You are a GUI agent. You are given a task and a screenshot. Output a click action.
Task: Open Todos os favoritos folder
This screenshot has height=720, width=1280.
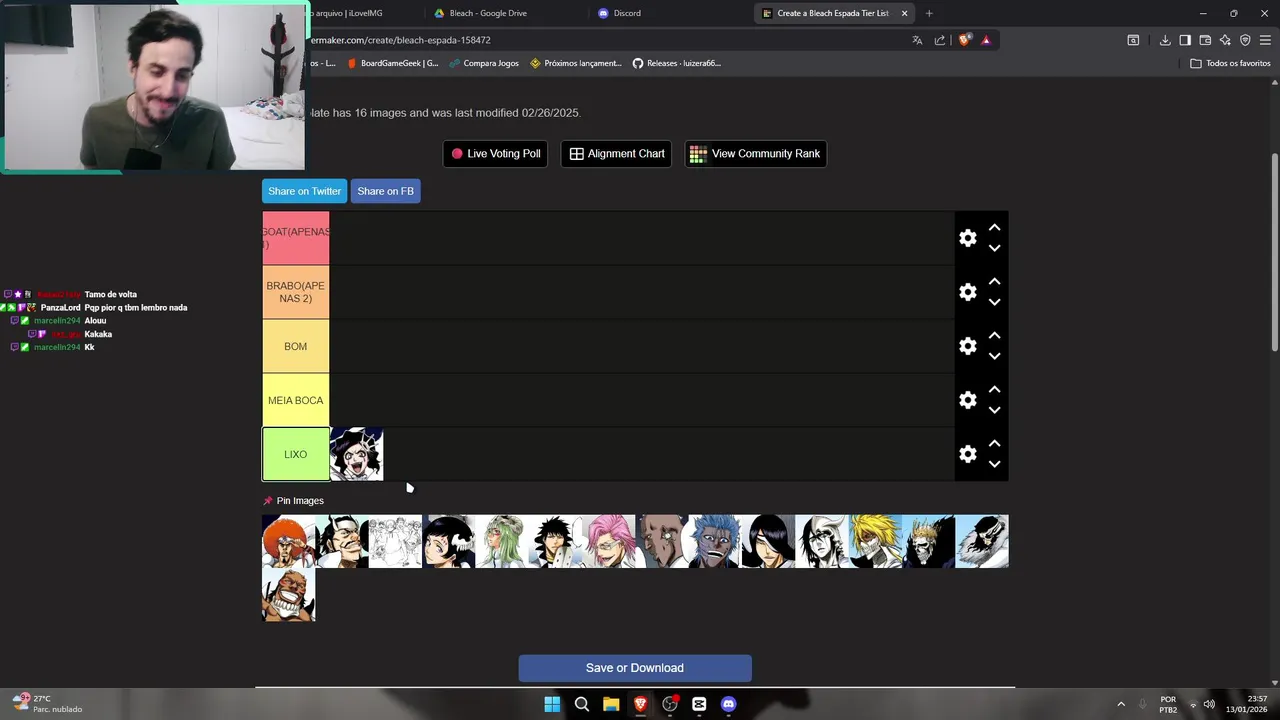click(1230, 63)
